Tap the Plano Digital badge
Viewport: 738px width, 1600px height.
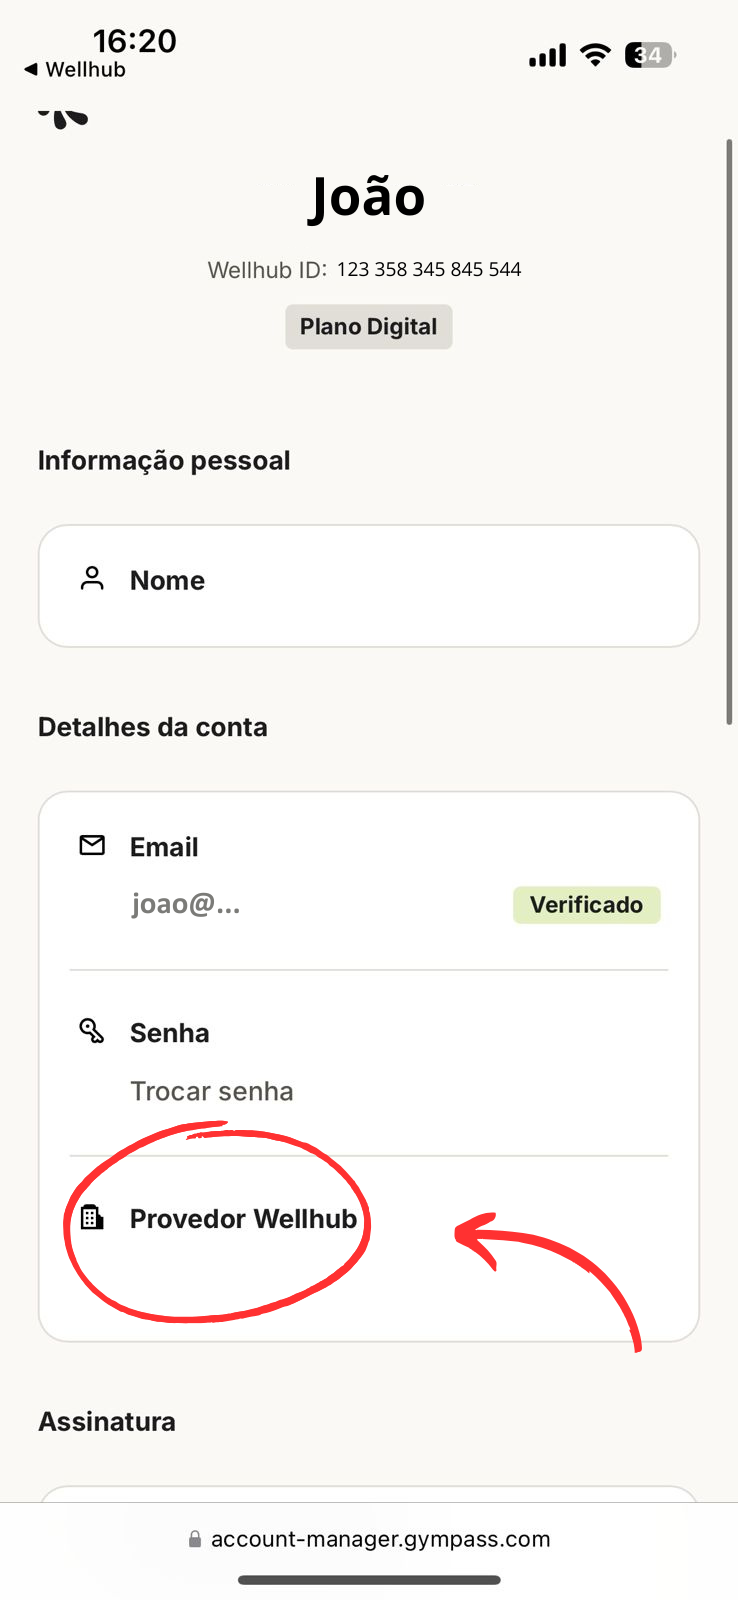368,327
